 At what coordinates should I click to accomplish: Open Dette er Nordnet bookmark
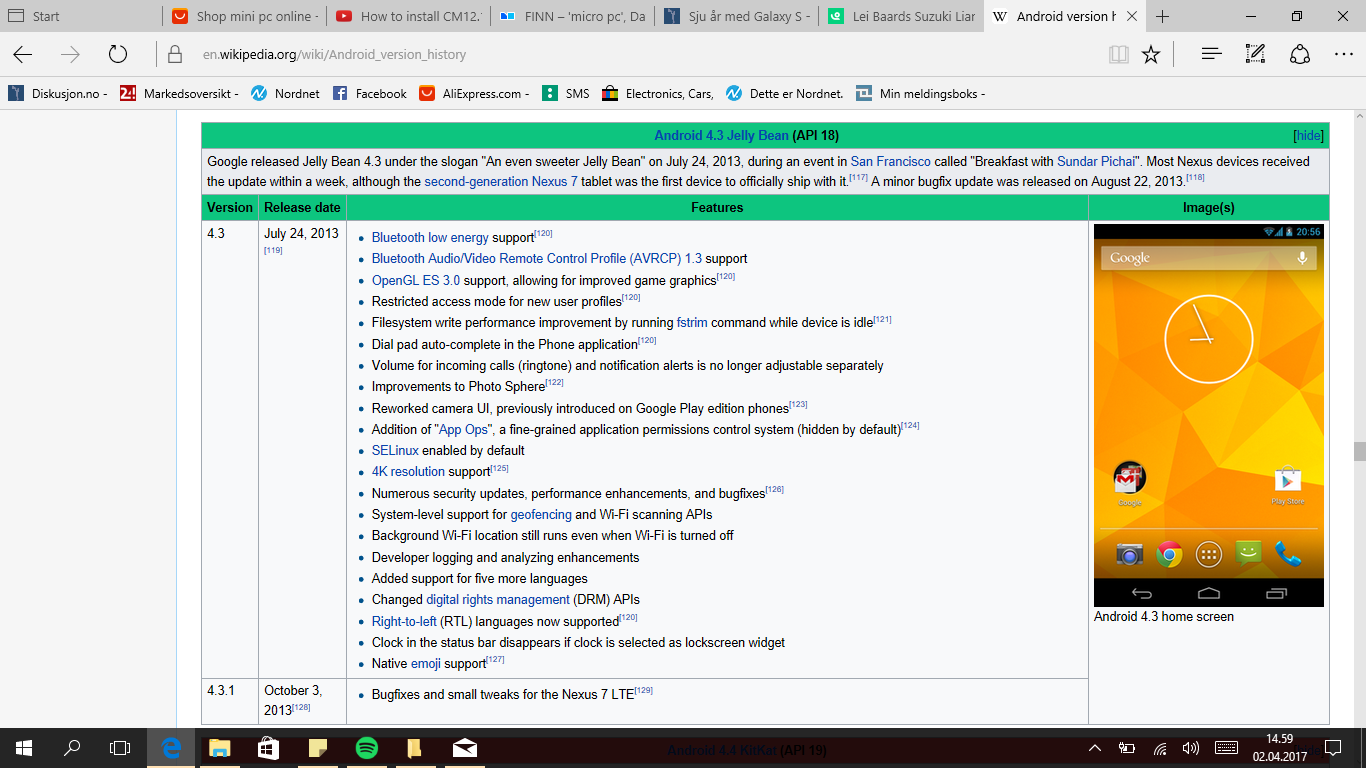click(785, 93)
